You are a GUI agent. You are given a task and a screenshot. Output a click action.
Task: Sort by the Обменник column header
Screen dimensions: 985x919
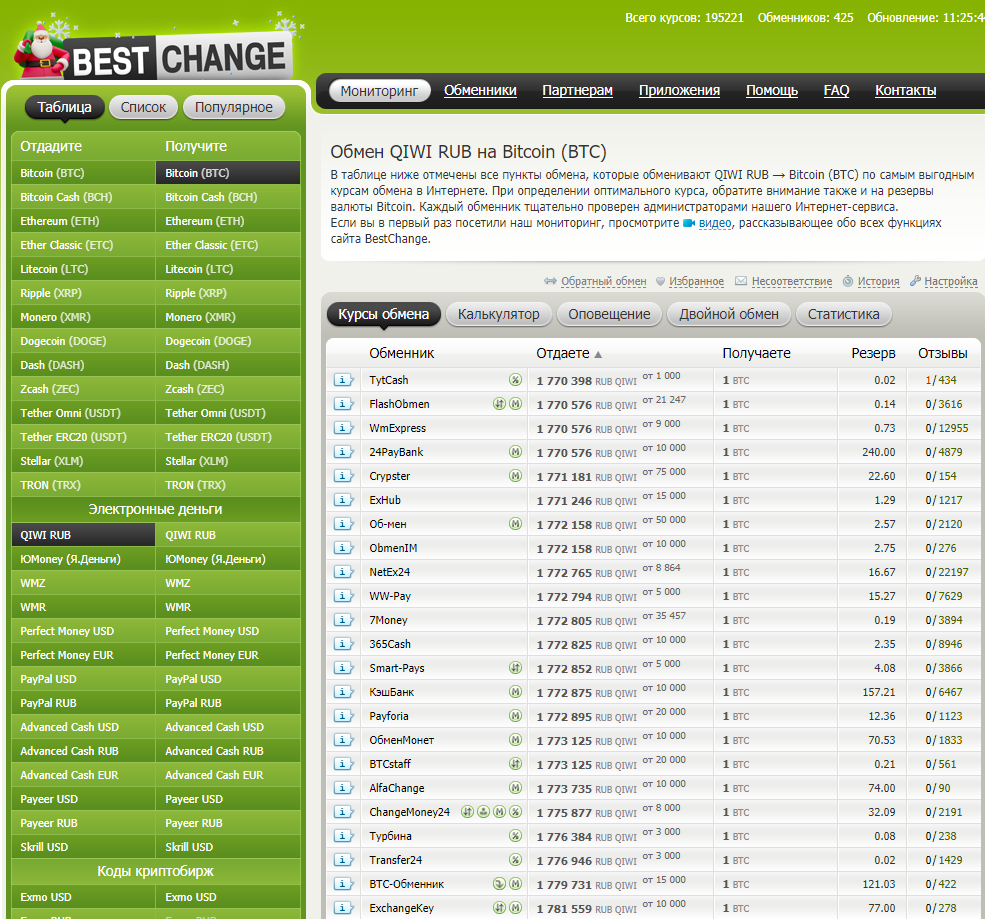(401, 354)
